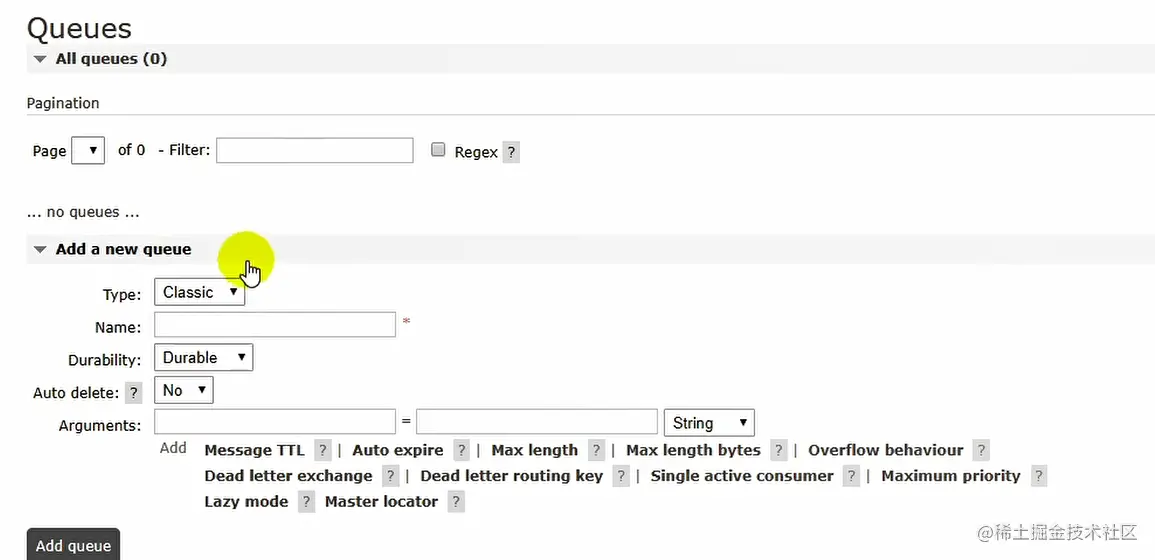Show help for Single active consumer
Screen dimensions: 1155x560
click(852, 476)
